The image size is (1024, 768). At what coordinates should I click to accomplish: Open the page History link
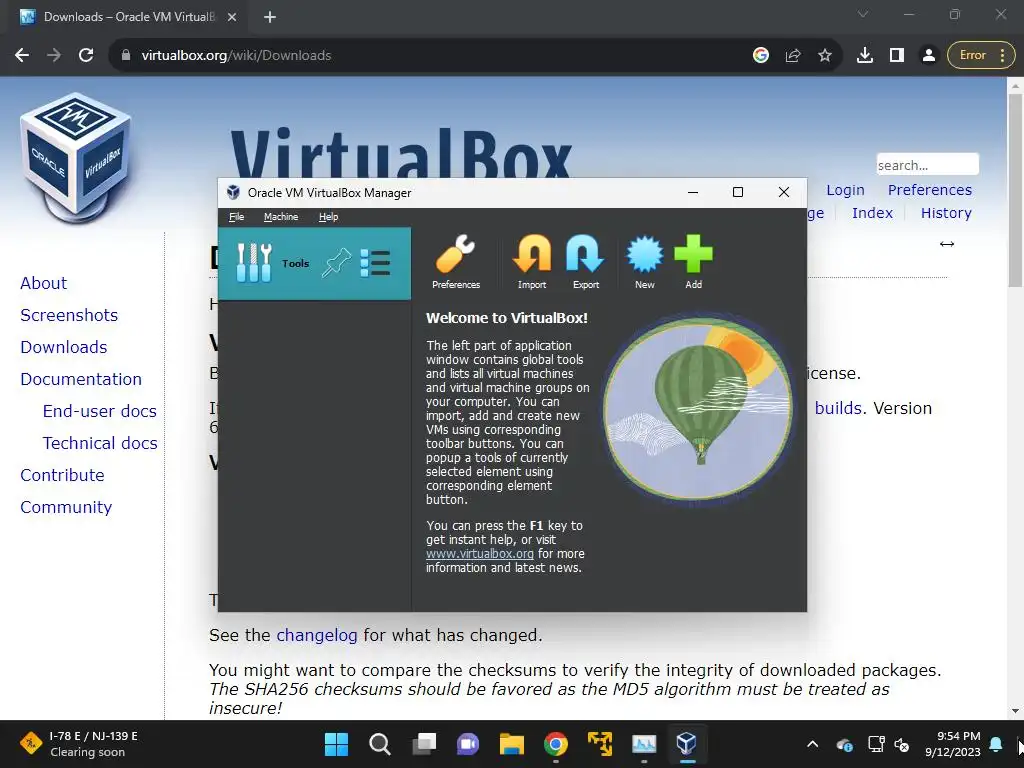click(946, 213)
